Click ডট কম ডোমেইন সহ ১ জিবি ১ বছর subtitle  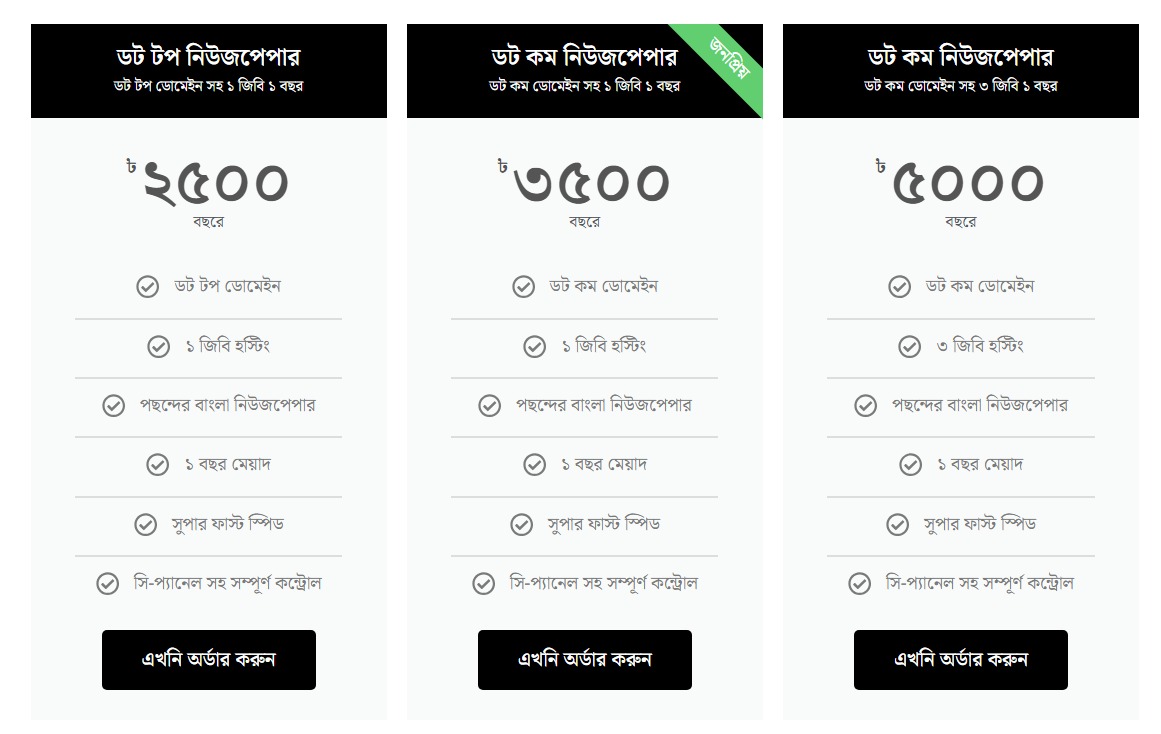point(584,86)
